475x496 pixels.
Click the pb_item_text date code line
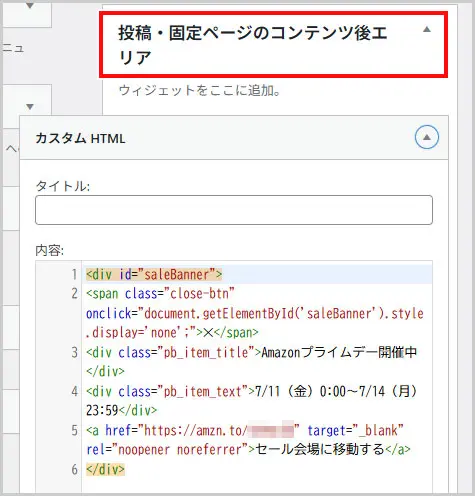(252, 391)
